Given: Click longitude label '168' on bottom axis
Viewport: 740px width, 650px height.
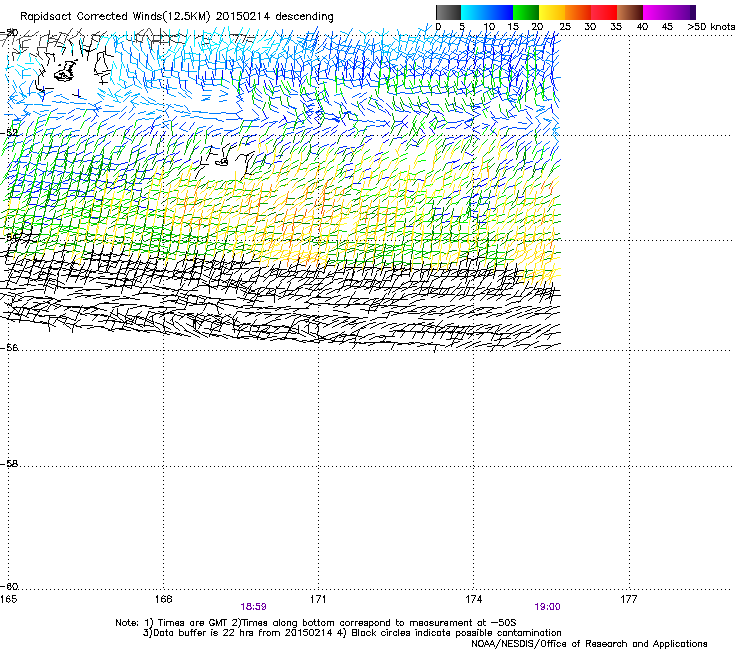Looking at the screenshot, I should coord(163,599).
